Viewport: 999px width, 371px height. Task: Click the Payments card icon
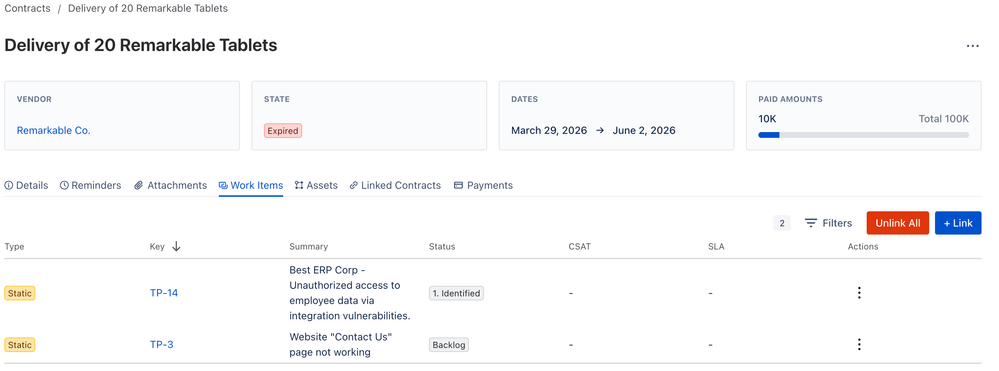tap(458, 186)
